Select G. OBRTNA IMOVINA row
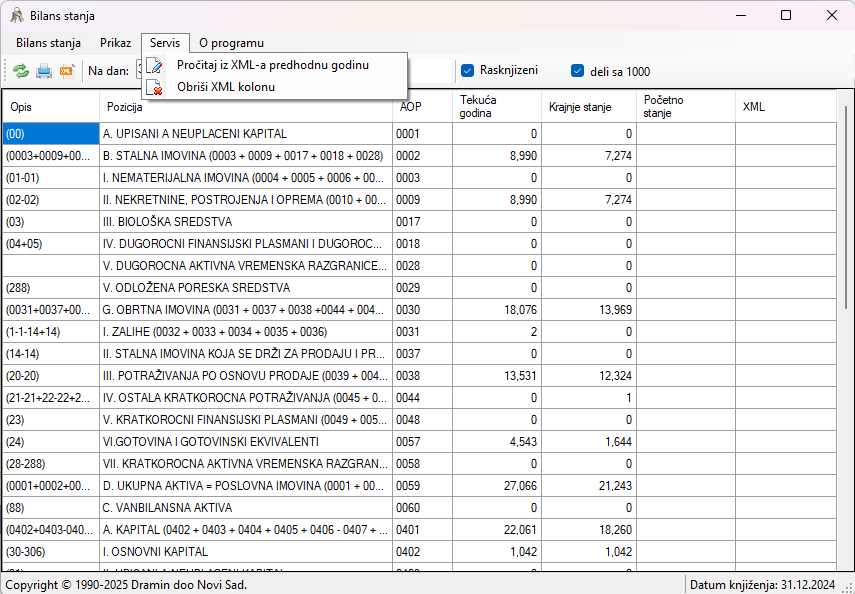Viewport: 855px width, 594px height. pyautogui.click(x=419, y=310)
